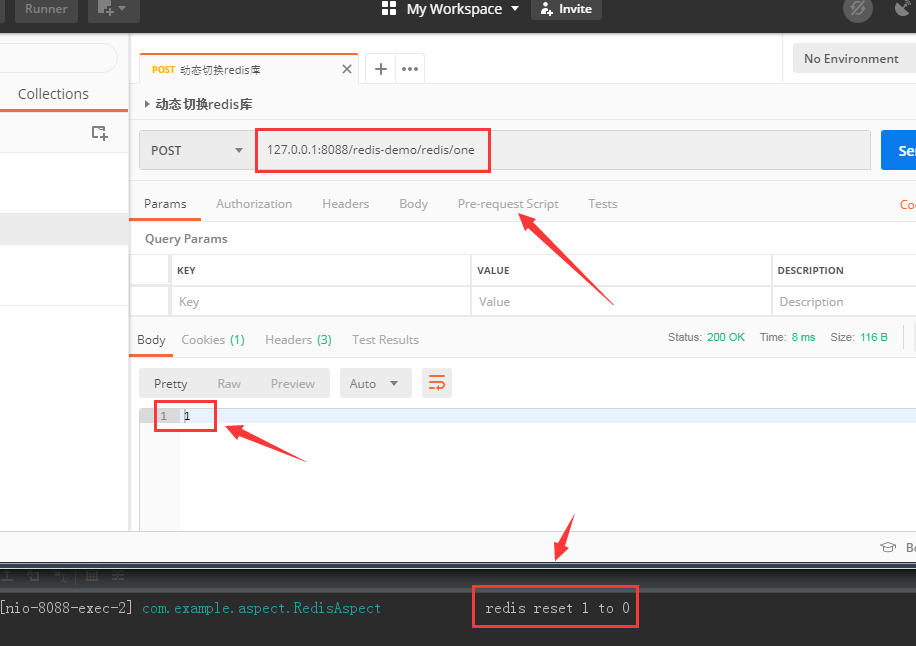This screenshot has width=916, height=646.
Task: Open the tab options ellipsis menu
Action: tap(410, 69)
